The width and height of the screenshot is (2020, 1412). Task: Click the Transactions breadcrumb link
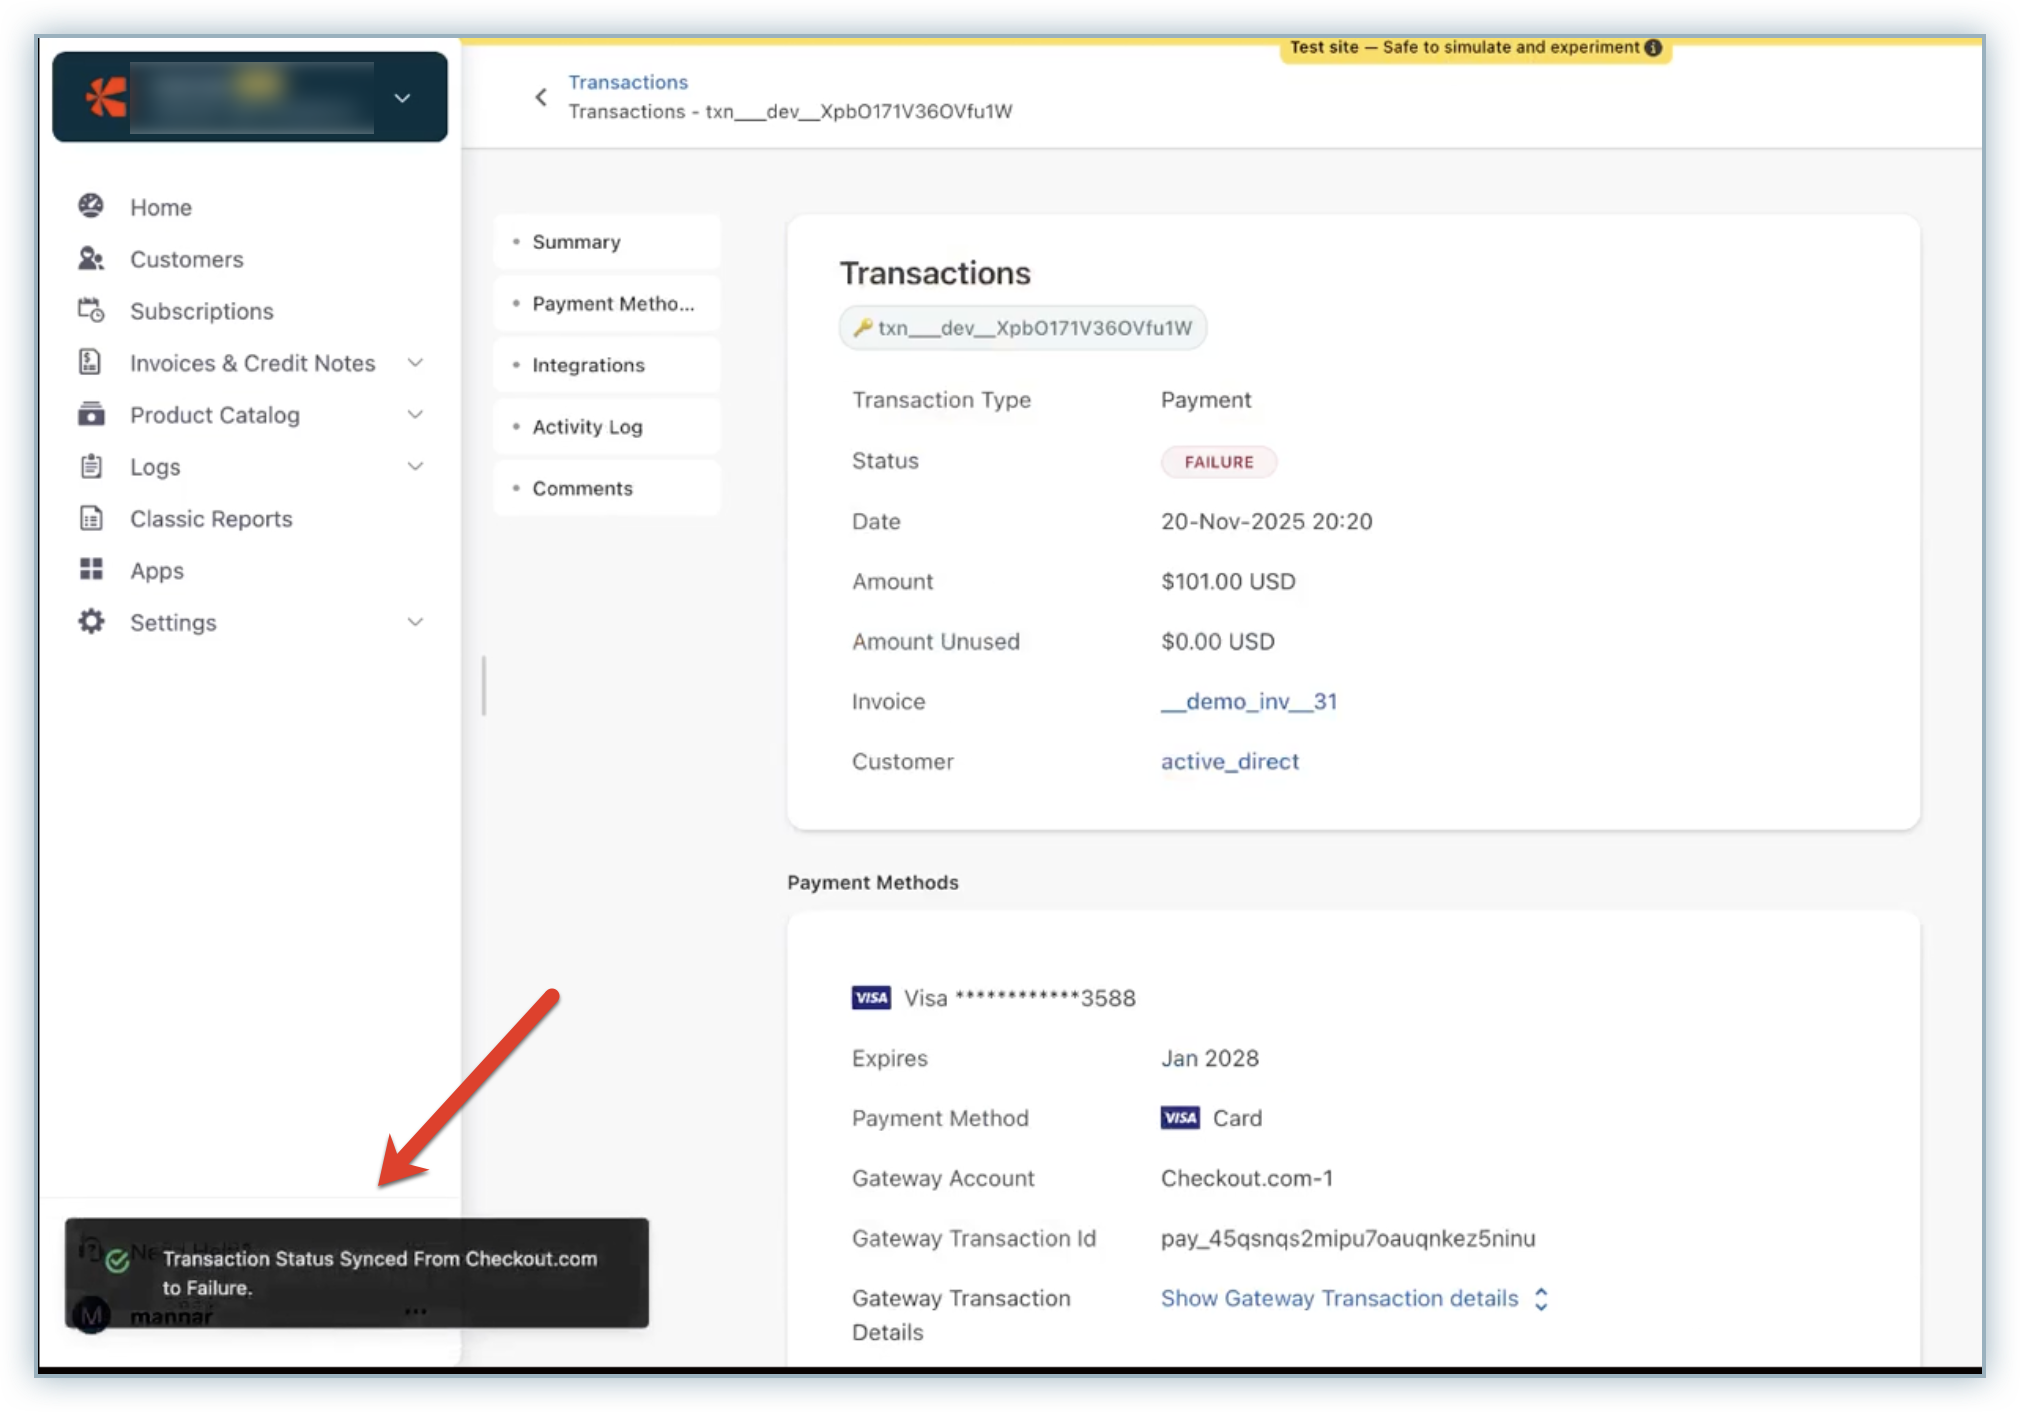pyautogui.click(x=628, y=82)
